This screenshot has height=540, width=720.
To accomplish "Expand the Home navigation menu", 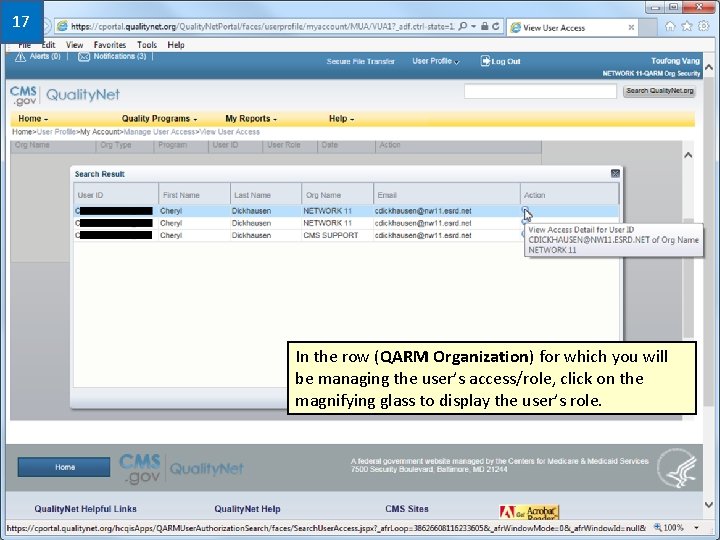I will pyautogui.click(x=33, y=118).
